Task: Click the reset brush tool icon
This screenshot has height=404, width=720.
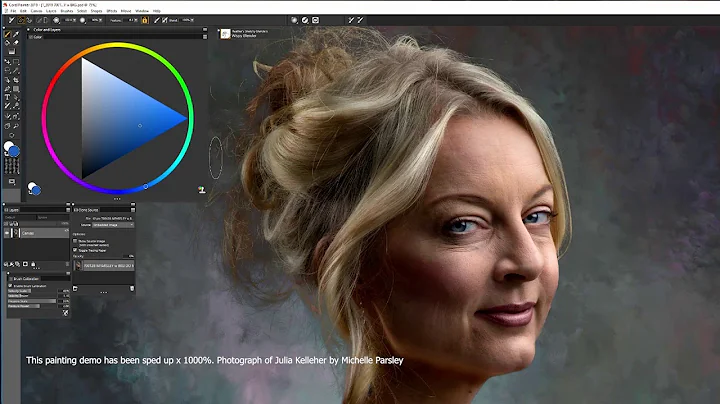Action: [11, 20]
